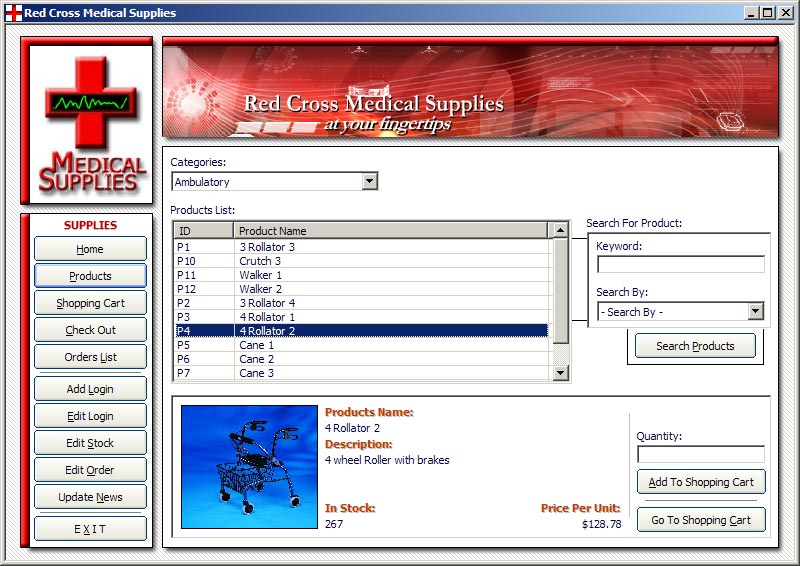The height and width of the screenshot is (566, 800).
Task: Open the Categories dropdown
Action: pyautogui.click(x=369, y=182)
